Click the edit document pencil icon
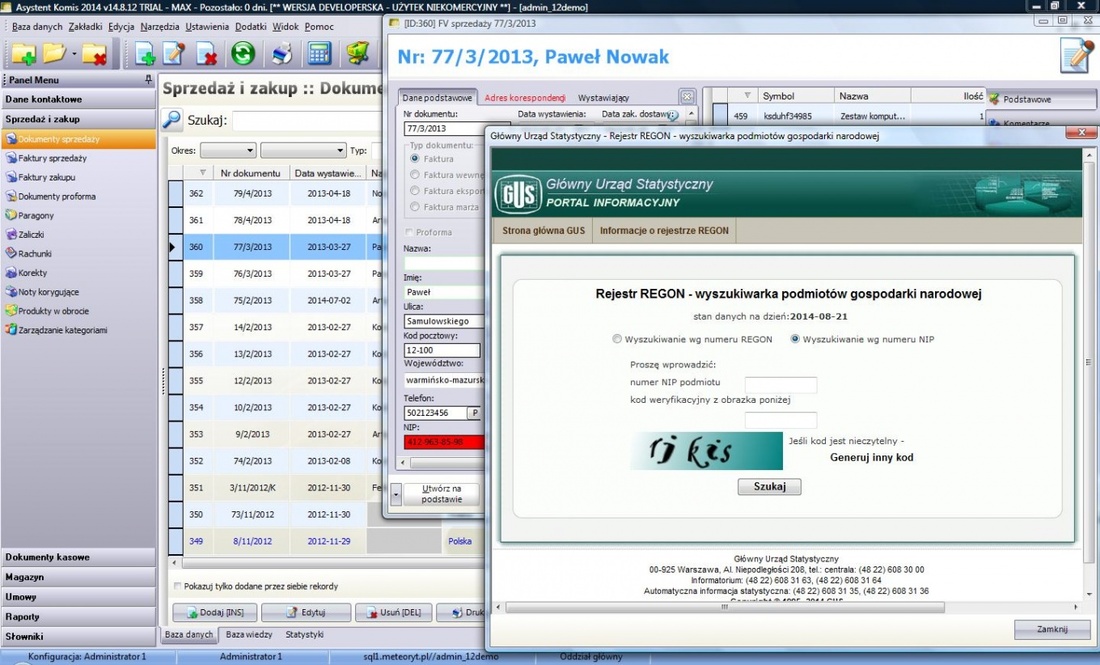The height and width of the screenshot is (665, 1100). pos(174,54)
